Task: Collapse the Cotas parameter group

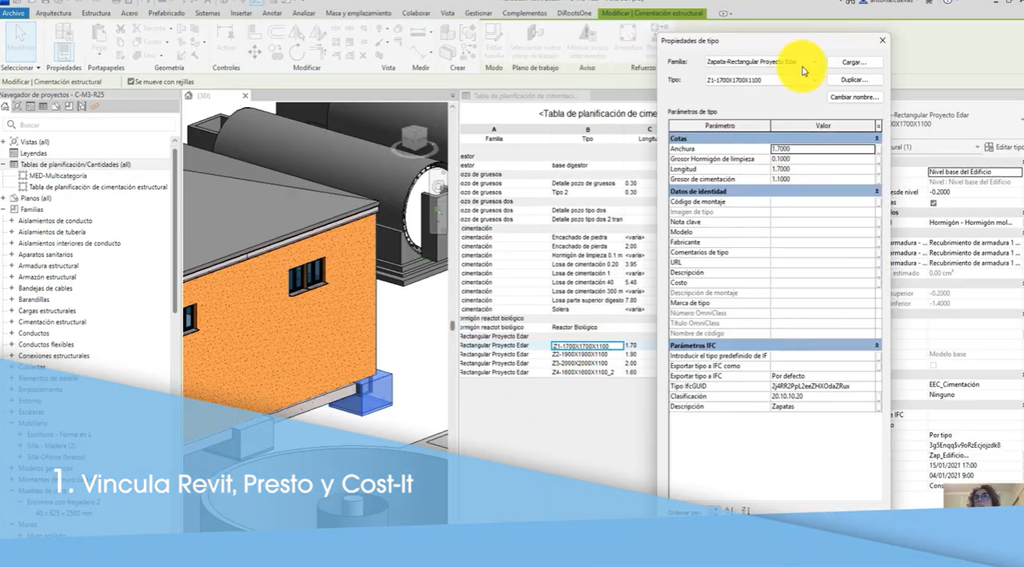Action: 876,138
